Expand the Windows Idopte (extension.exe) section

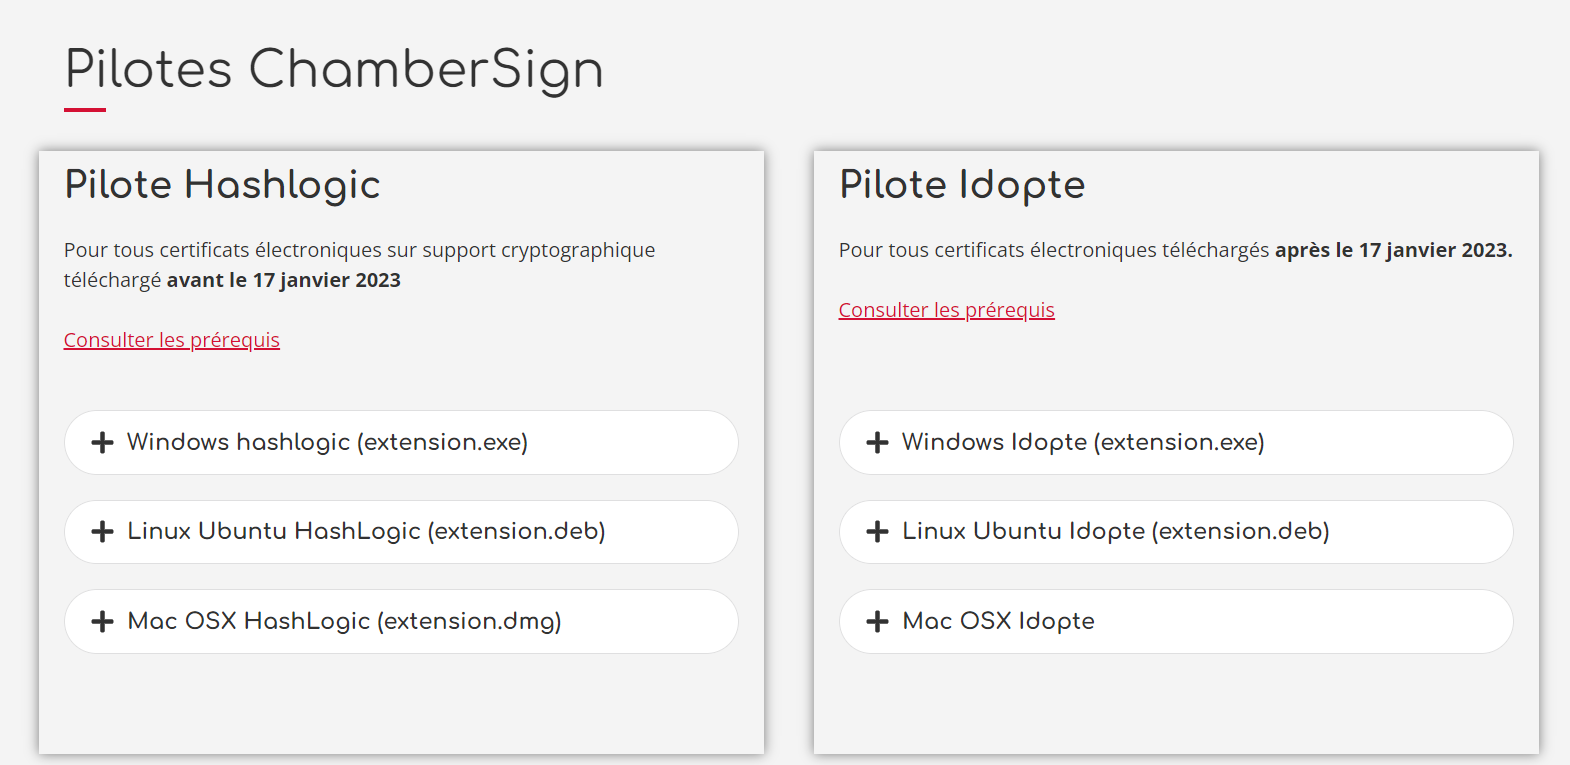click(x=1083, y=442)
